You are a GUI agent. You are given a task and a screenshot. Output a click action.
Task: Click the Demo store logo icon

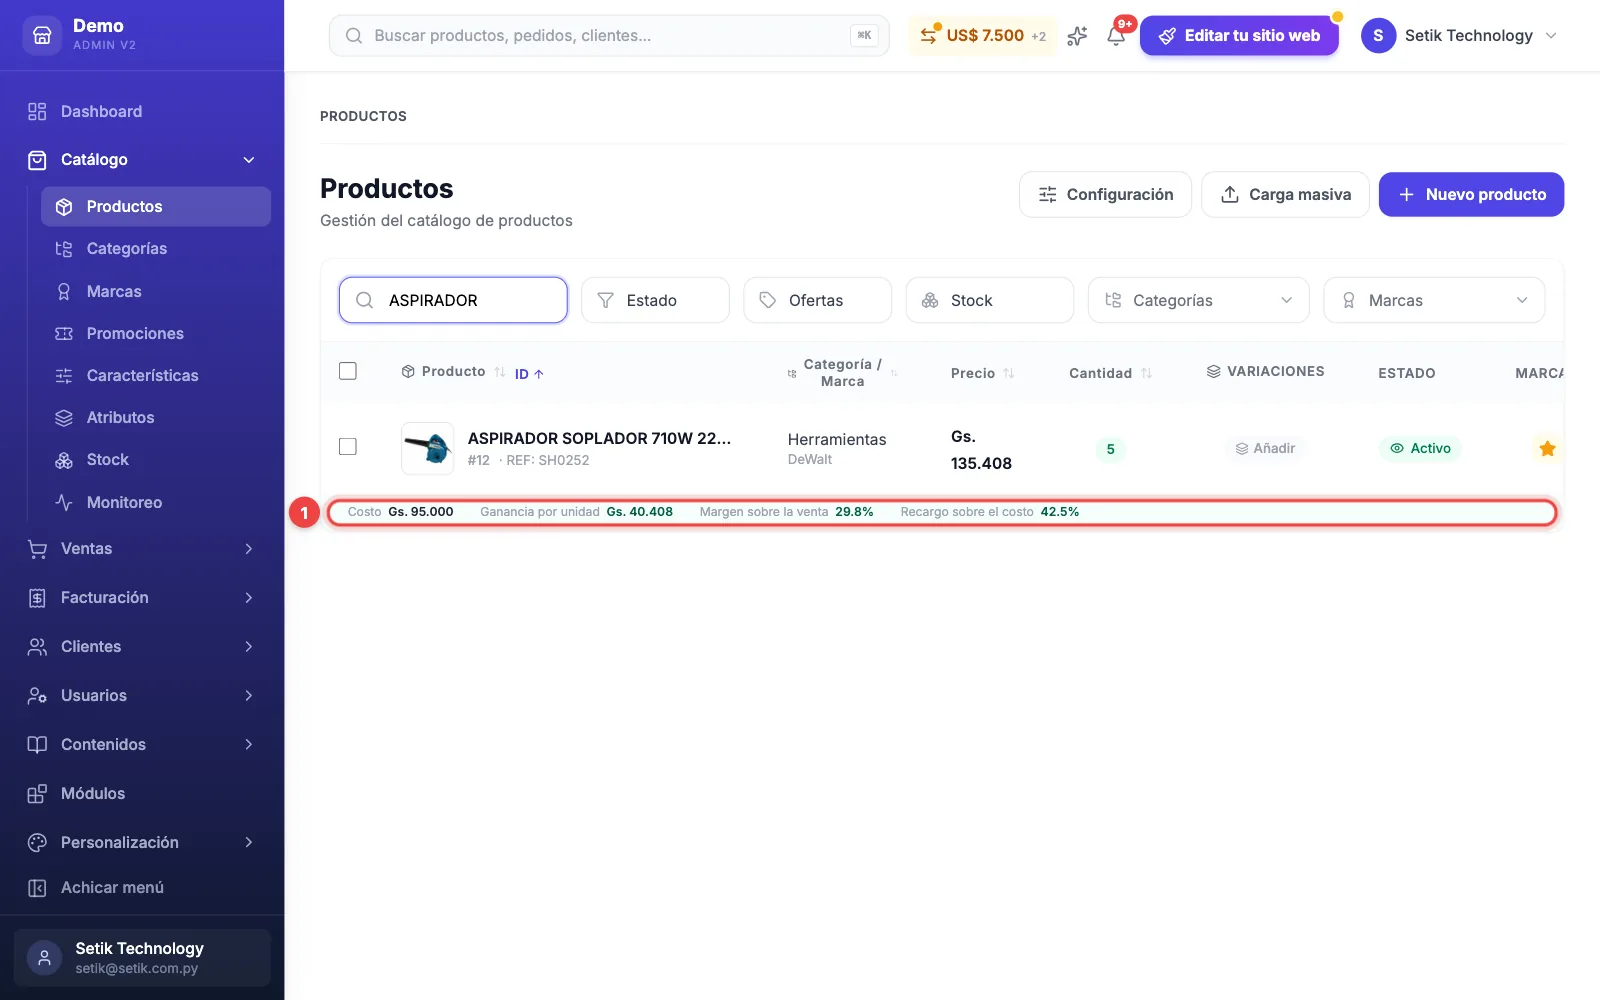click(x=42, y=35)
